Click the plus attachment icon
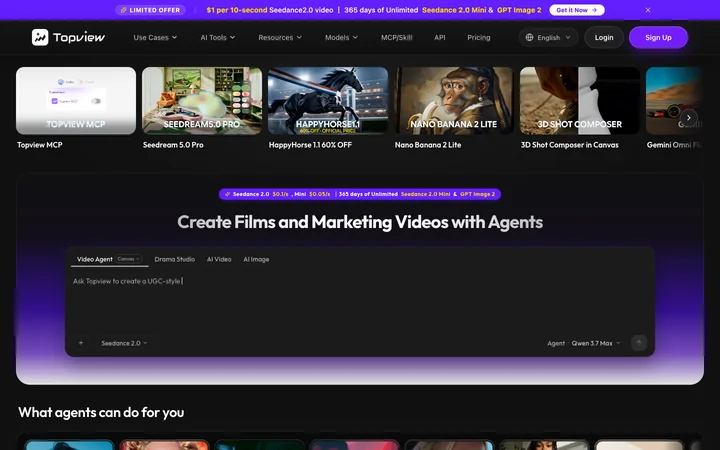Image resolution: width=720 pixels, height=450 pixels. (81, 343)
